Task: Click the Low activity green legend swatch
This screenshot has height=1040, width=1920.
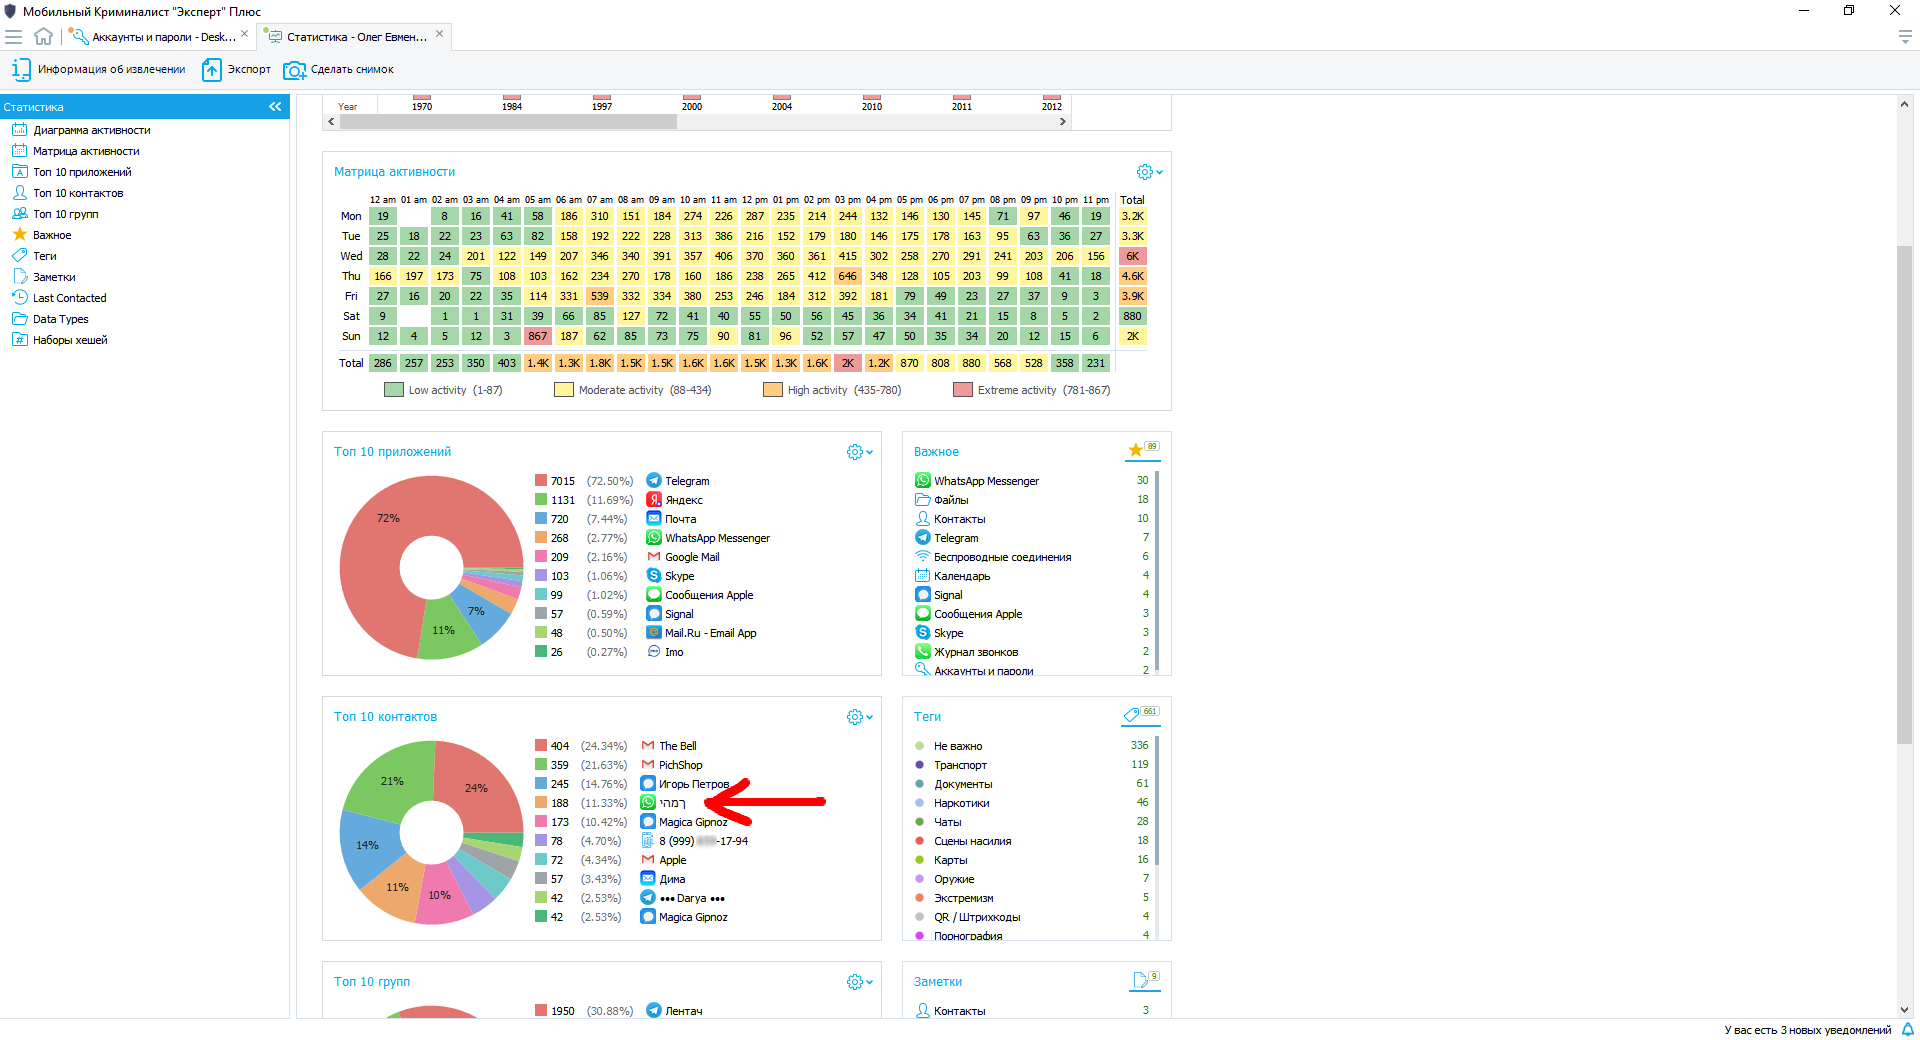Action: tap(394, 390)
